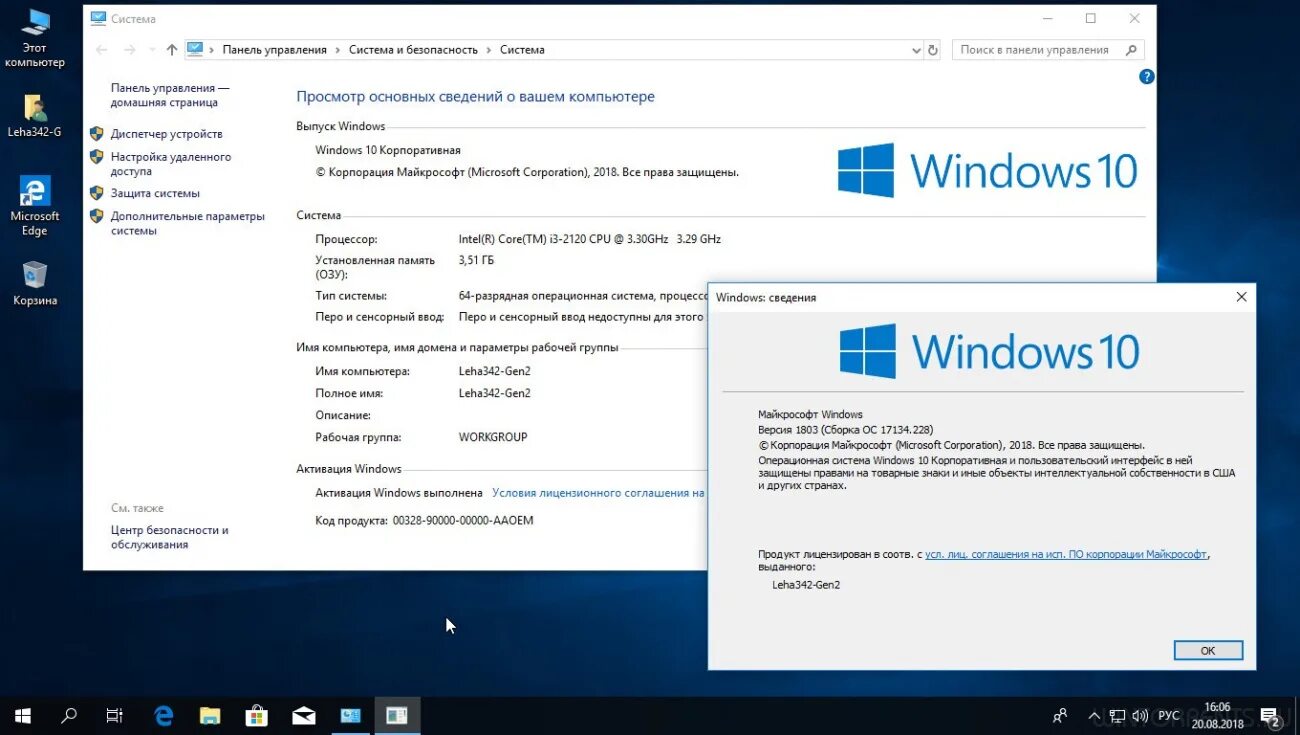Open the People icon in the system tray
The image size is (1300, 735).
[1060, 716]
